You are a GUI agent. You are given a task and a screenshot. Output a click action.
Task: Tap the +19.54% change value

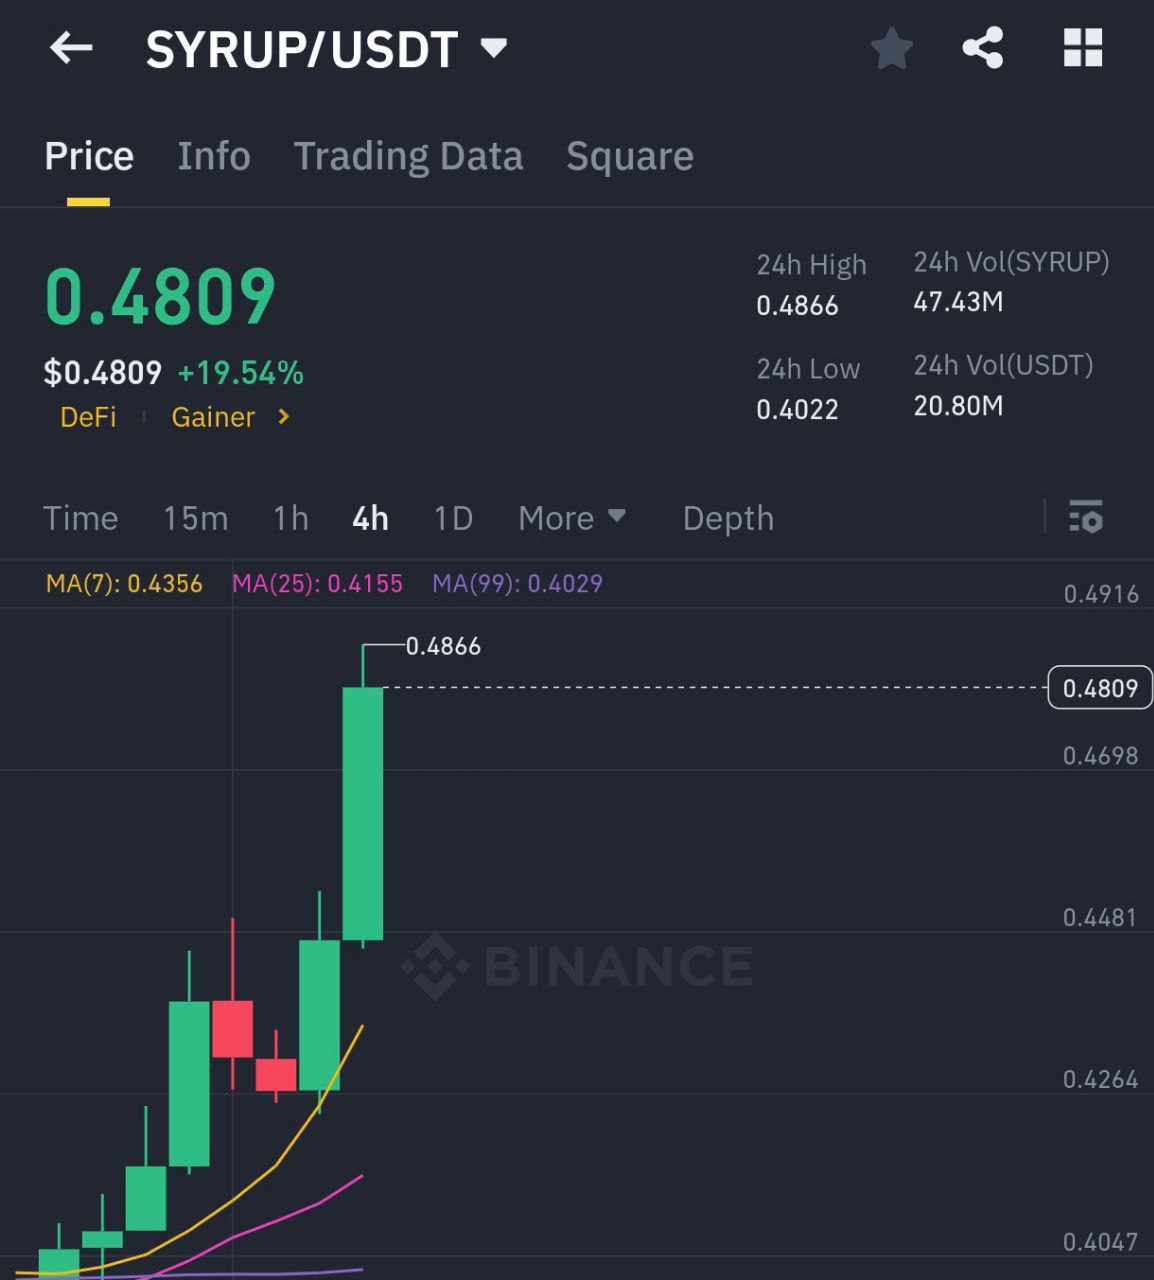click(240, 373)
